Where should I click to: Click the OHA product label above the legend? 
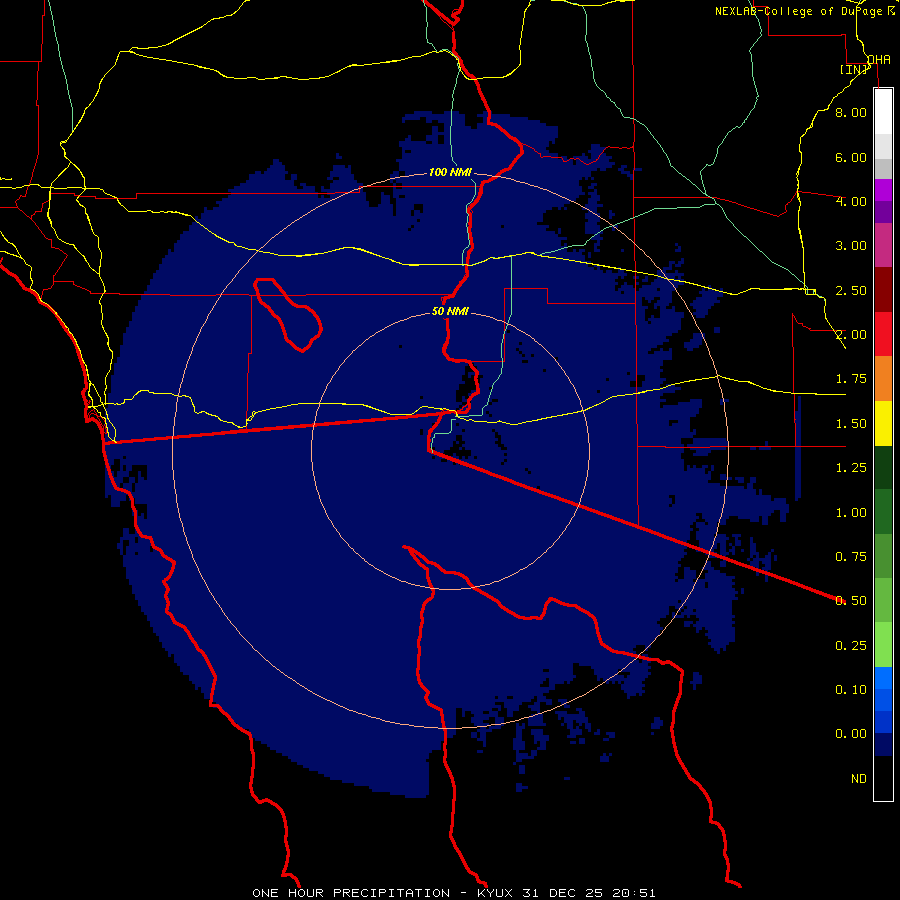click(879, 60)
